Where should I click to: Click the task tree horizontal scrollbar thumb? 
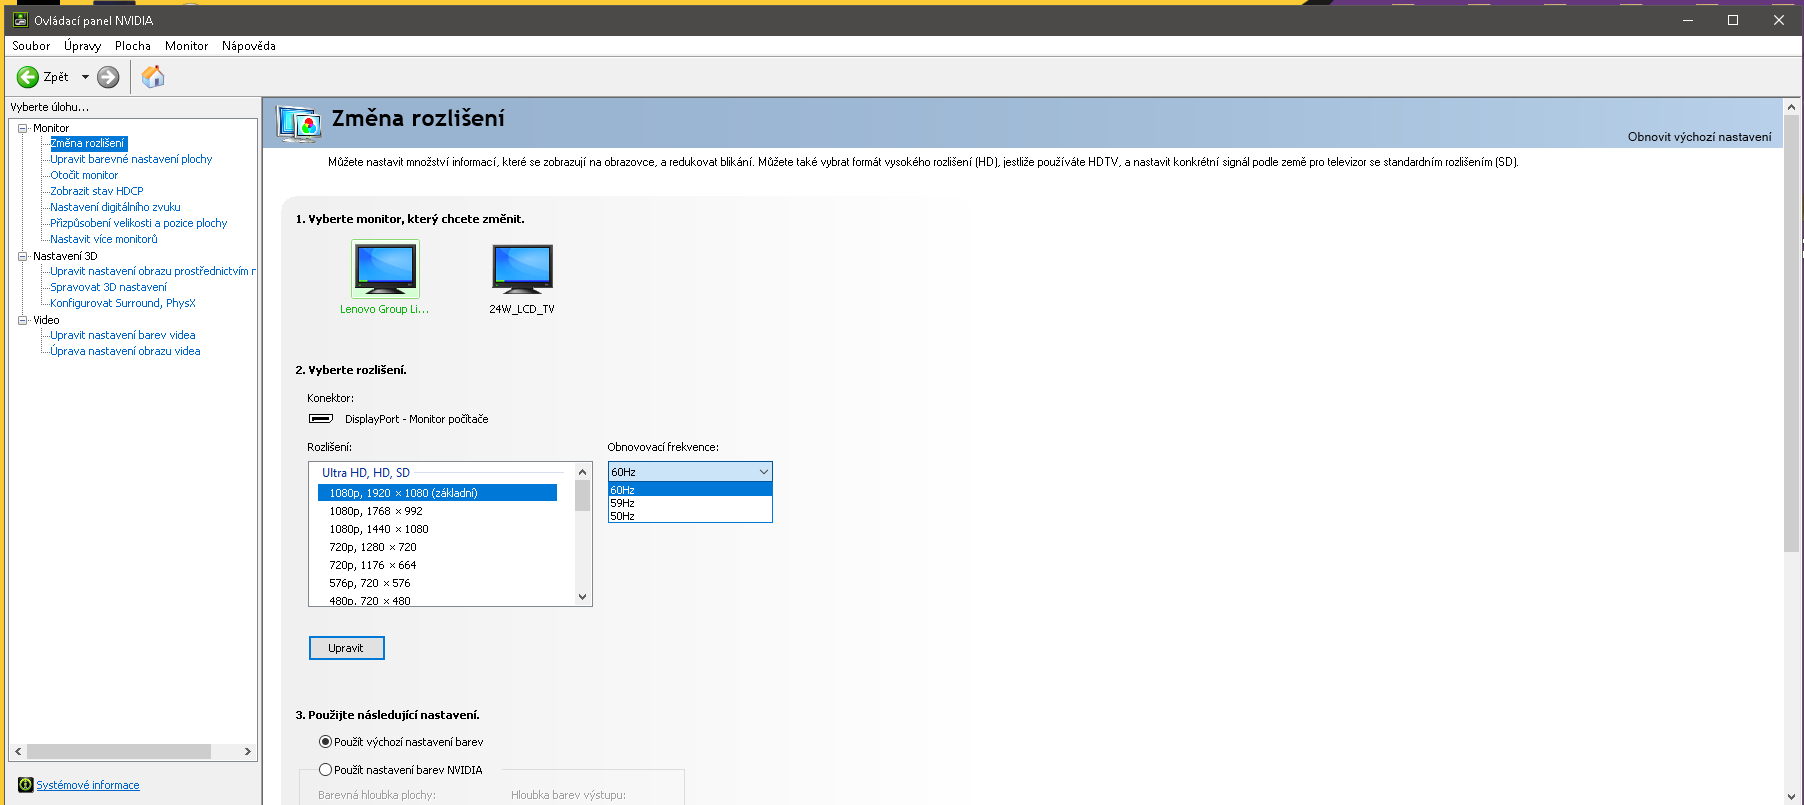click(x=119, y=751)
